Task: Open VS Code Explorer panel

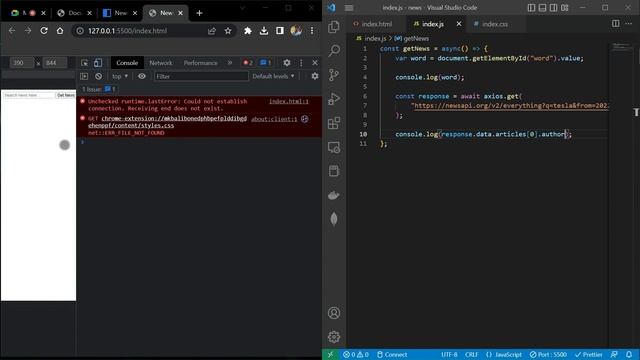Action: pyautogui.click(x=334, y=27)
